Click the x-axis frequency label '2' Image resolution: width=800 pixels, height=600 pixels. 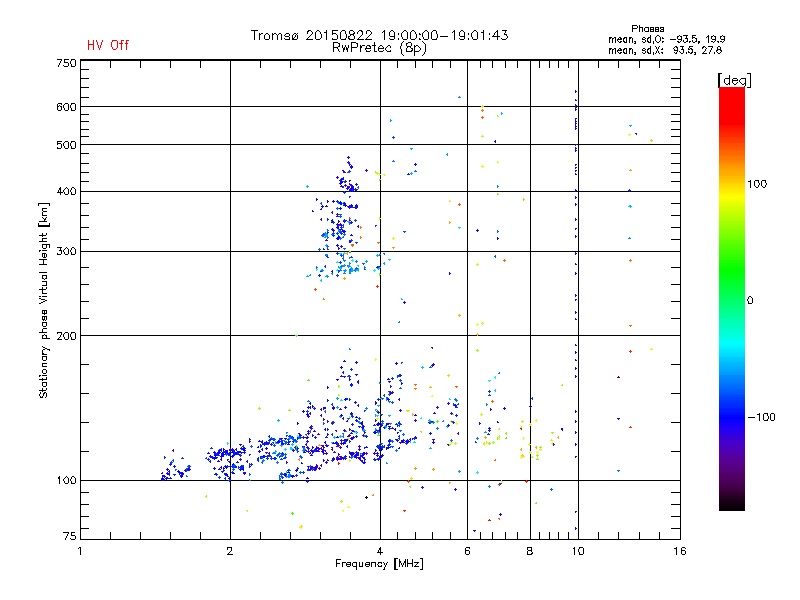[230, 551]
